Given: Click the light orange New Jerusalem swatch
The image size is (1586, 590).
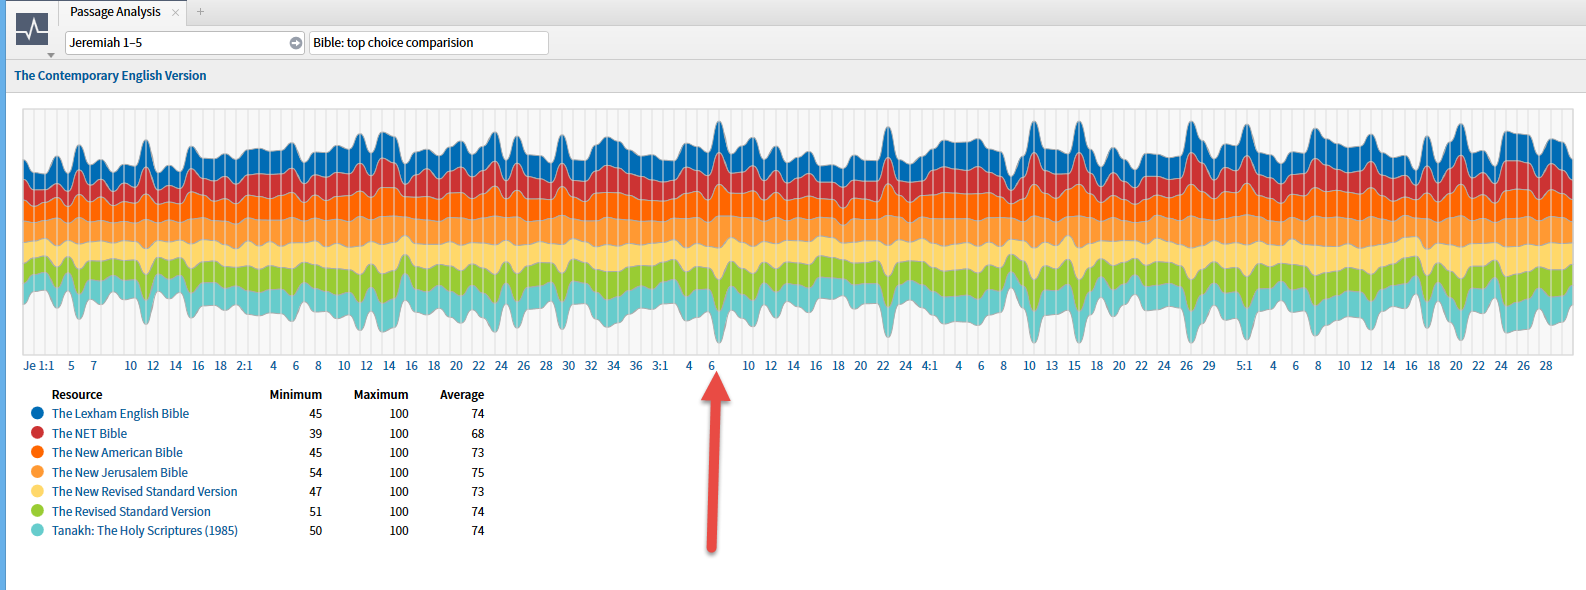Looking at the screenshot, I should click(x=37, y=472).
